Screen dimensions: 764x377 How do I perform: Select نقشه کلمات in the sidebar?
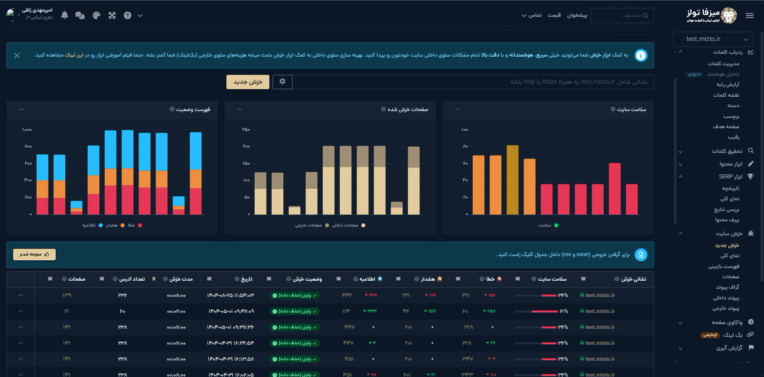coord(727,95)
